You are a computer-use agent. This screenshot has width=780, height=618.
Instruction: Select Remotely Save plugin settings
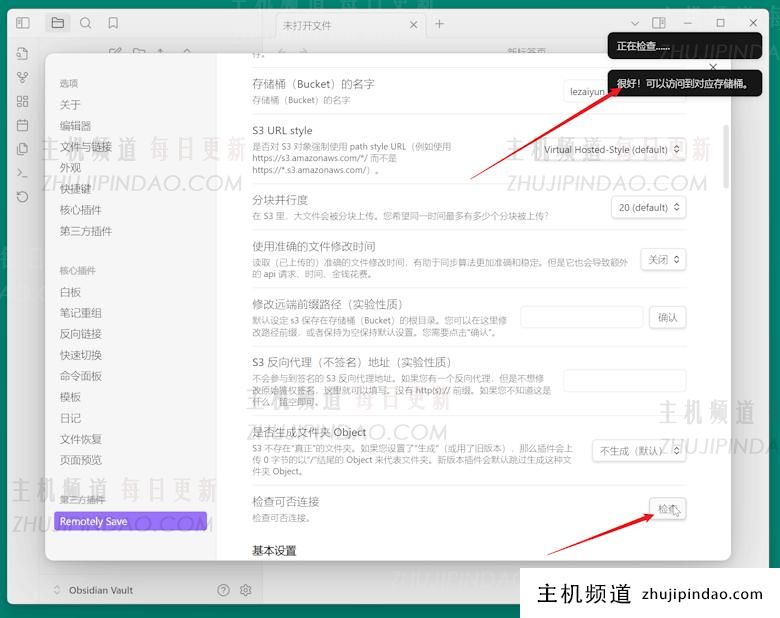[x=130, y=521]
